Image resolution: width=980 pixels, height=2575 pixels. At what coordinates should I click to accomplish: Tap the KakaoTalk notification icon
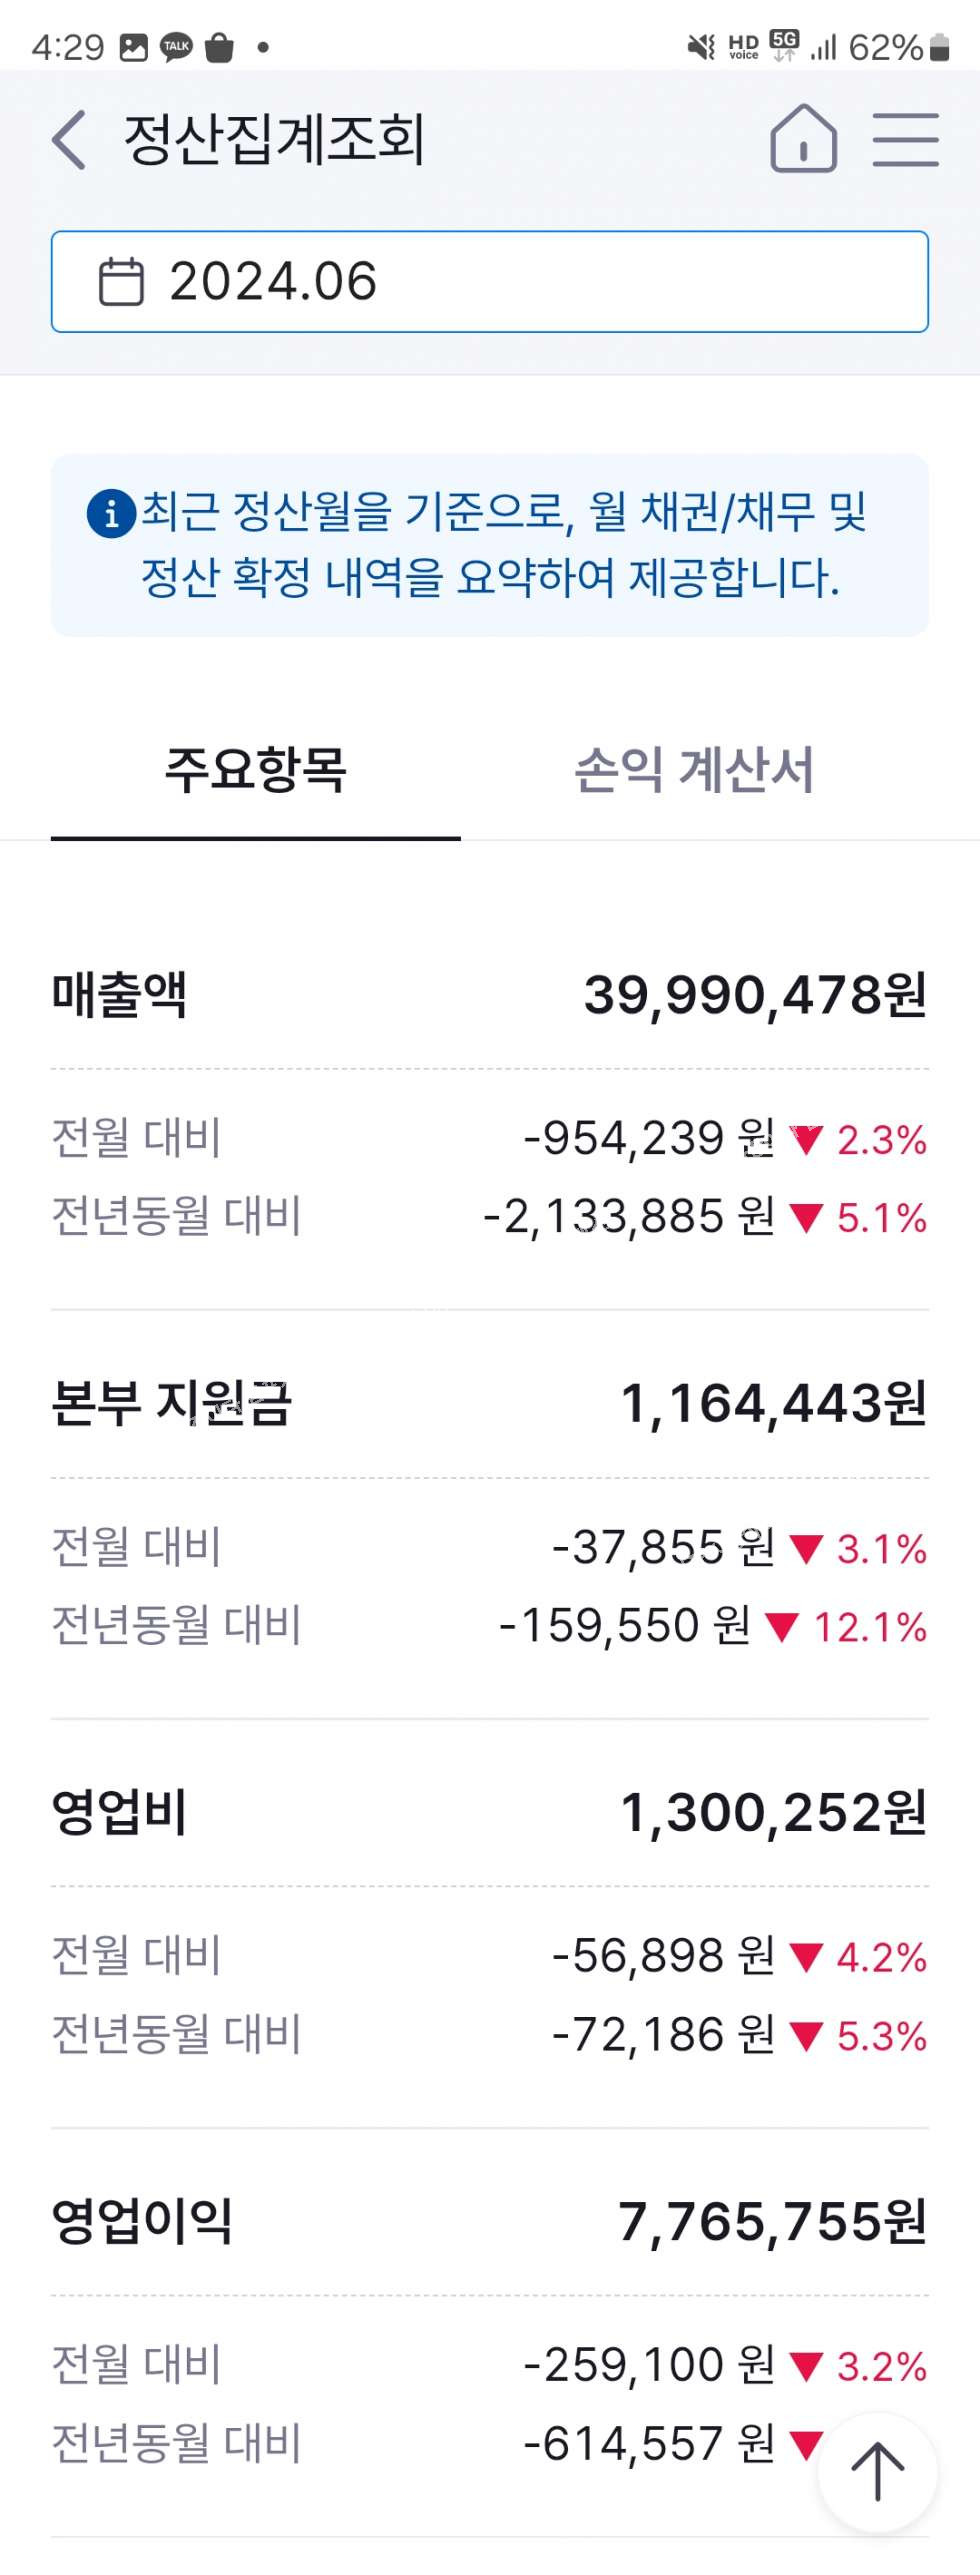coord(176,47)
